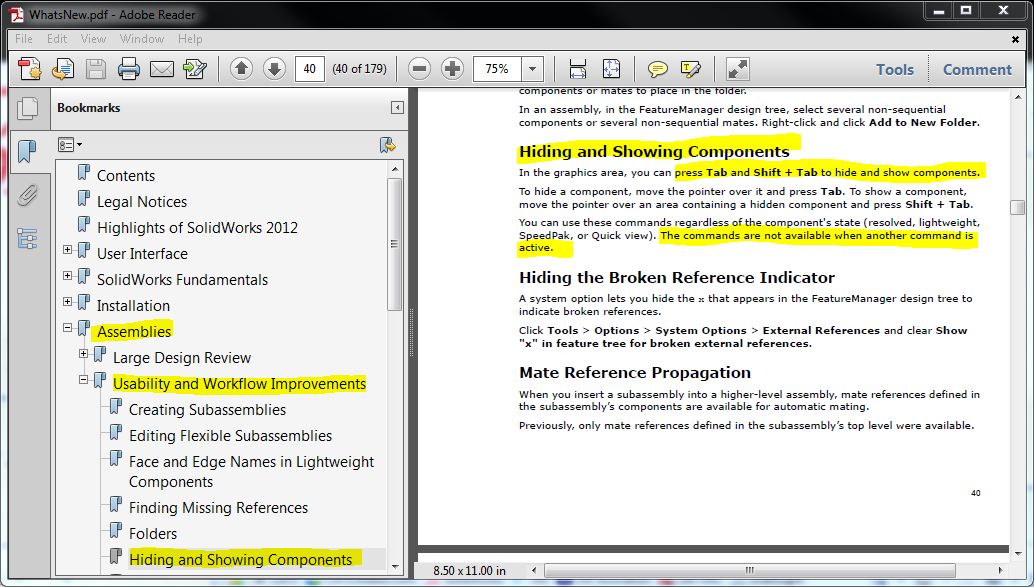Expand the Large Design Review bookmark
Screen dimensions: 1034x587
point(84,354)
